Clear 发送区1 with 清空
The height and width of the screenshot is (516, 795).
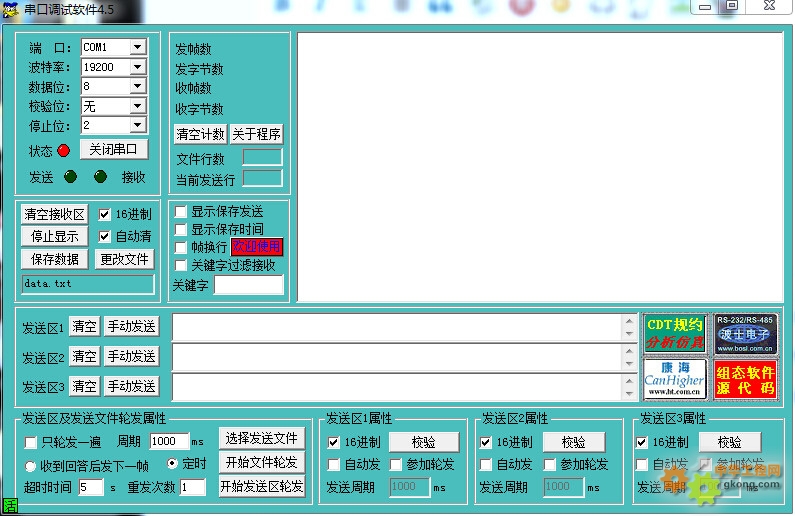coord(84,326)
